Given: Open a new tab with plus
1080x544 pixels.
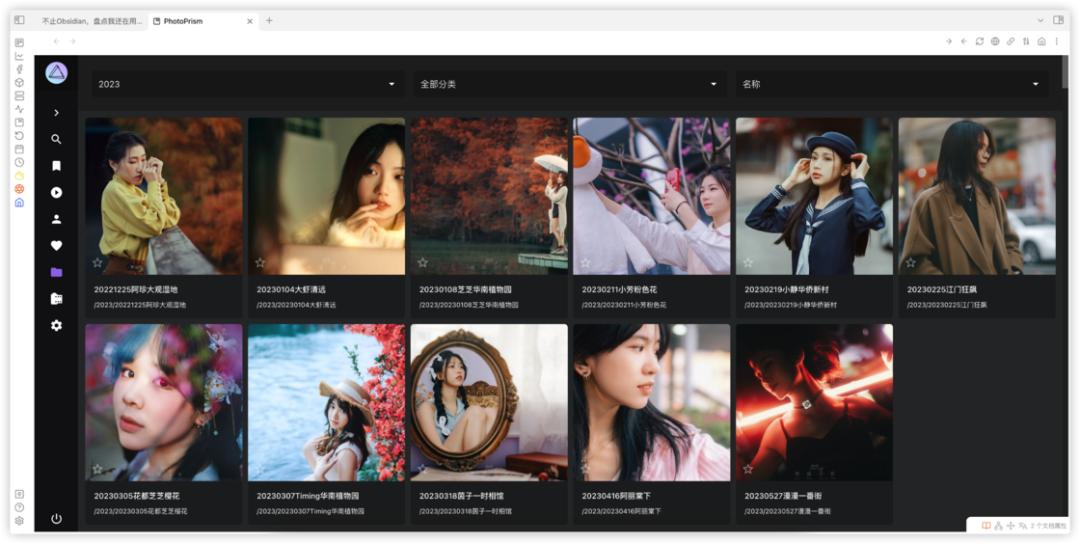Looking at the screenshot, I should click(x=269, y=21).
